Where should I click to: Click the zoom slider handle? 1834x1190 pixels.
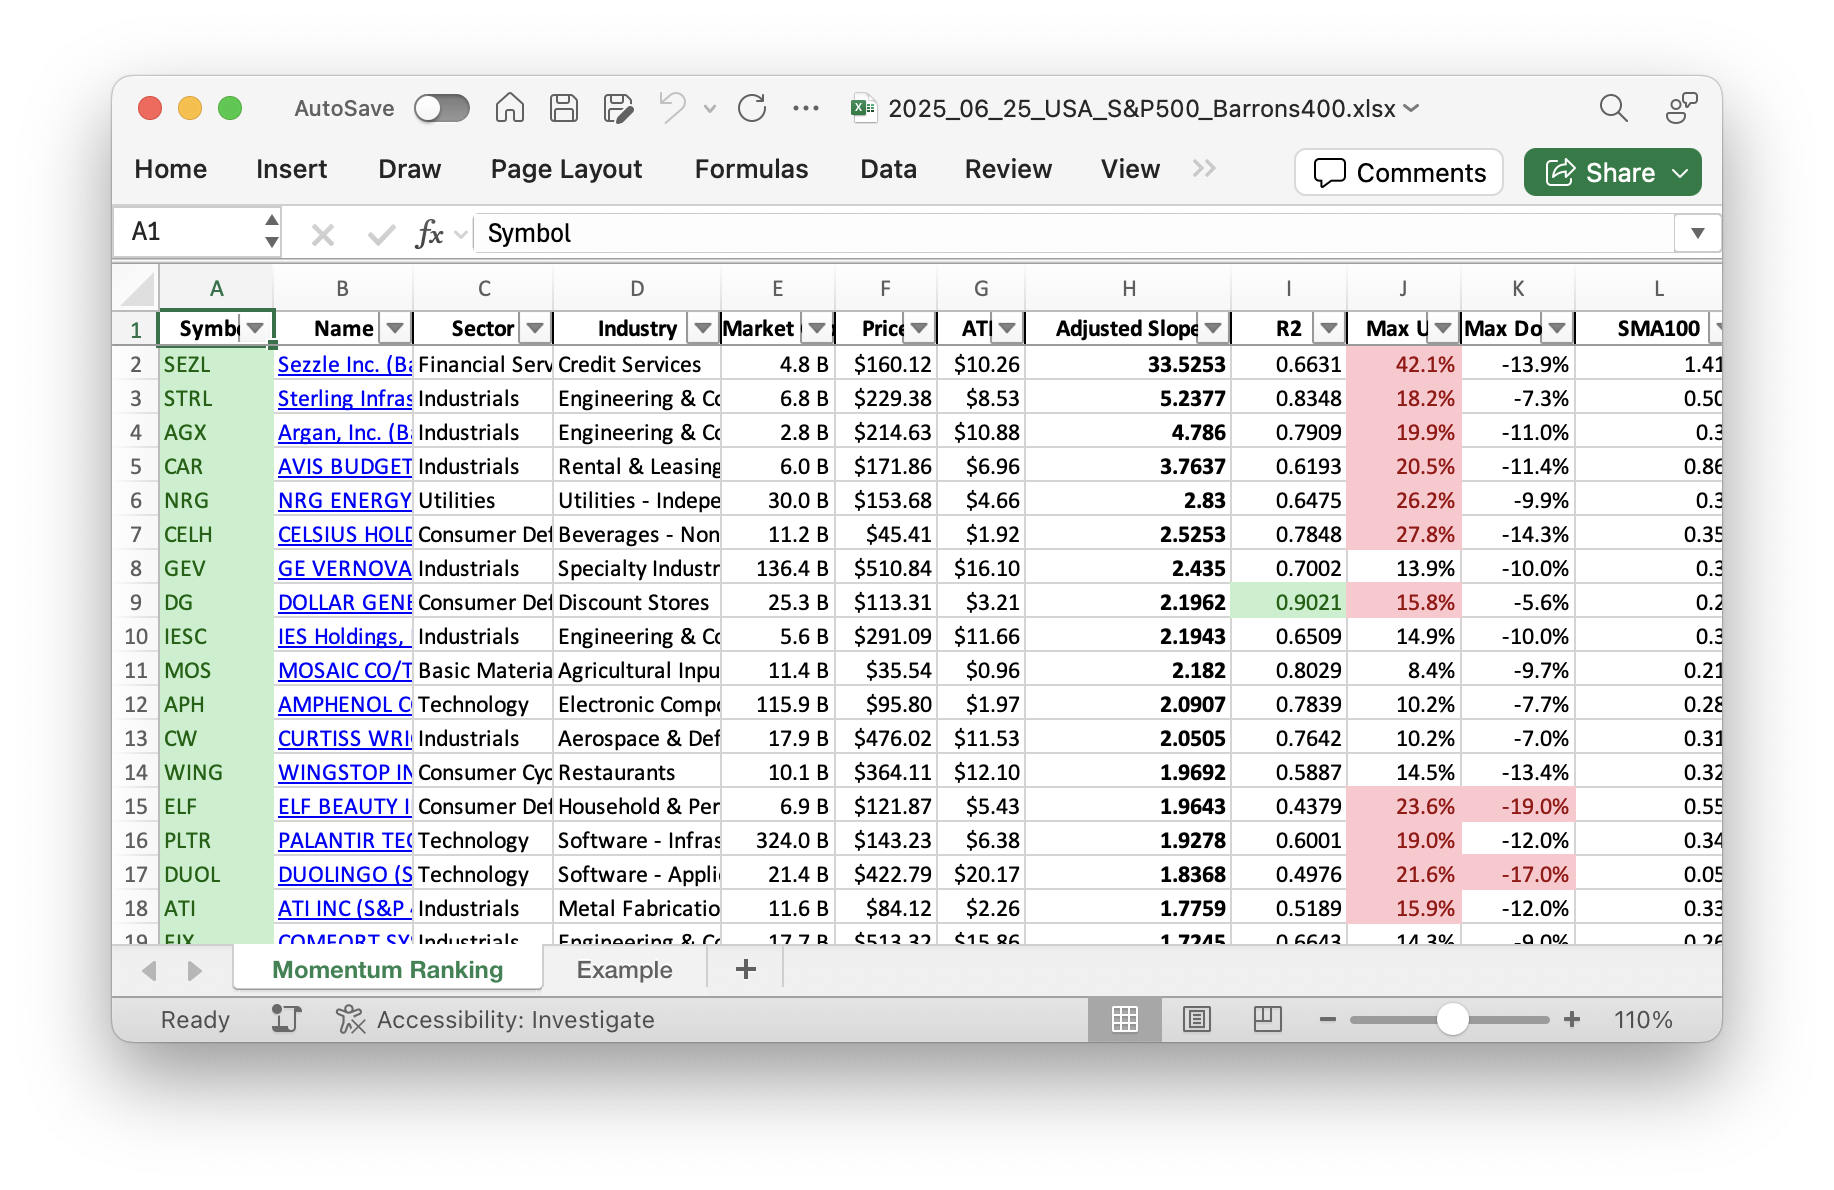coord(1452,1019)
